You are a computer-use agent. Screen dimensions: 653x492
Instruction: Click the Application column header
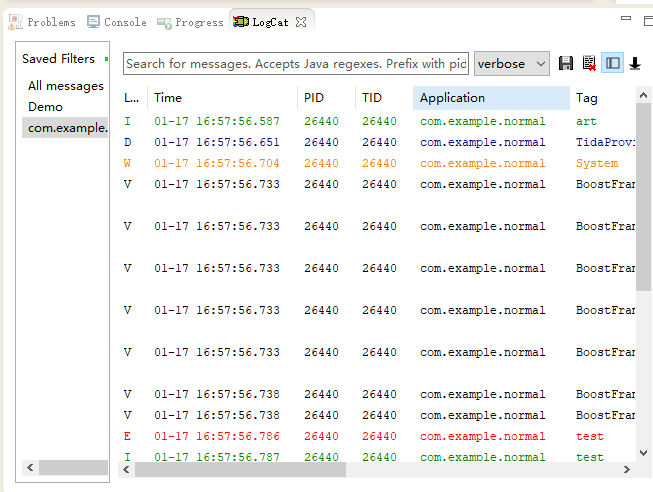point(491,98)
